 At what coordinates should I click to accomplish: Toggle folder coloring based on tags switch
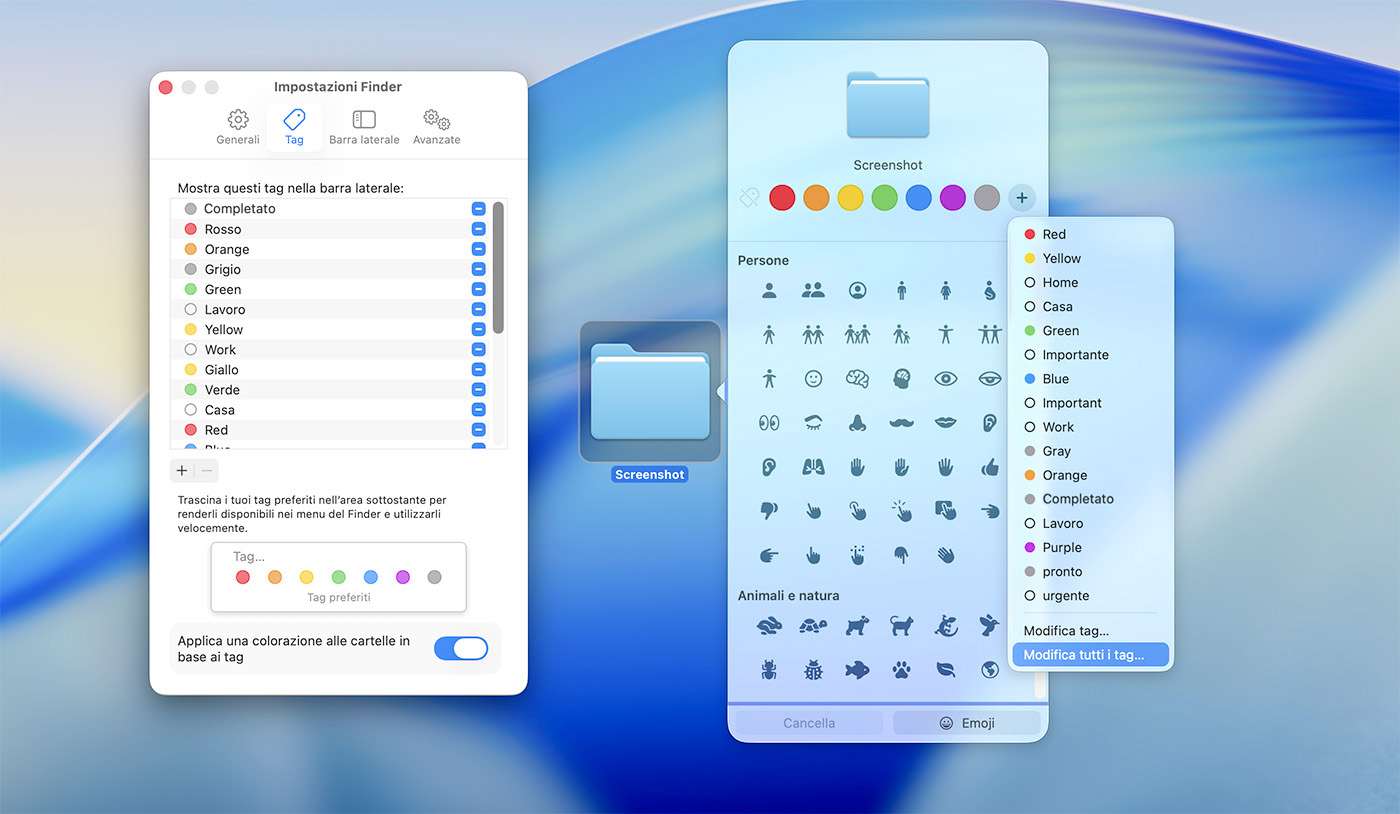point(461,649)
